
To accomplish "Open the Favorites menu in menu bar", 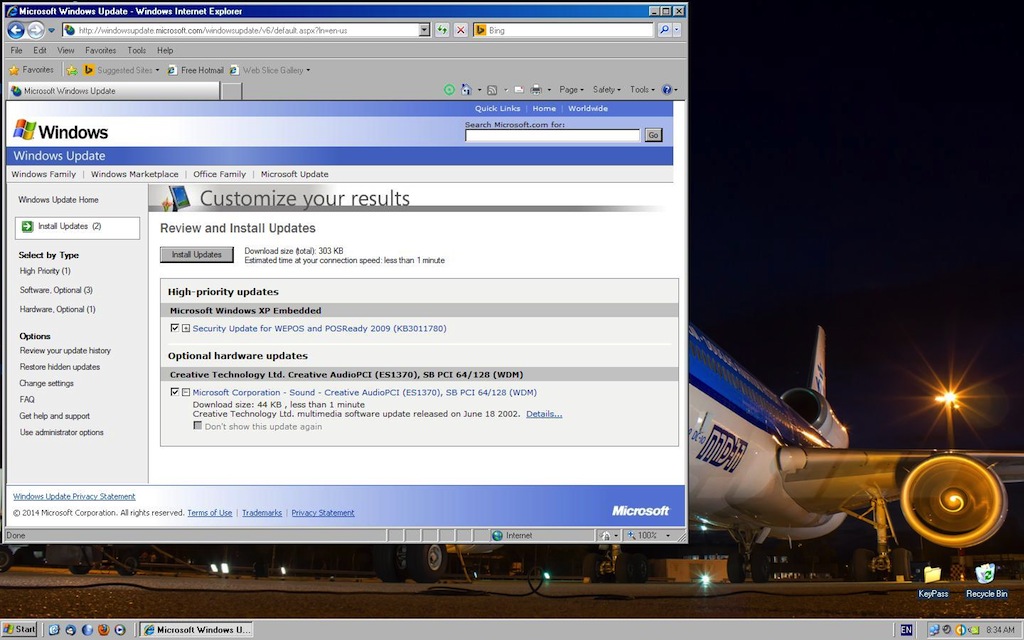I will click(x=101, y=50).
